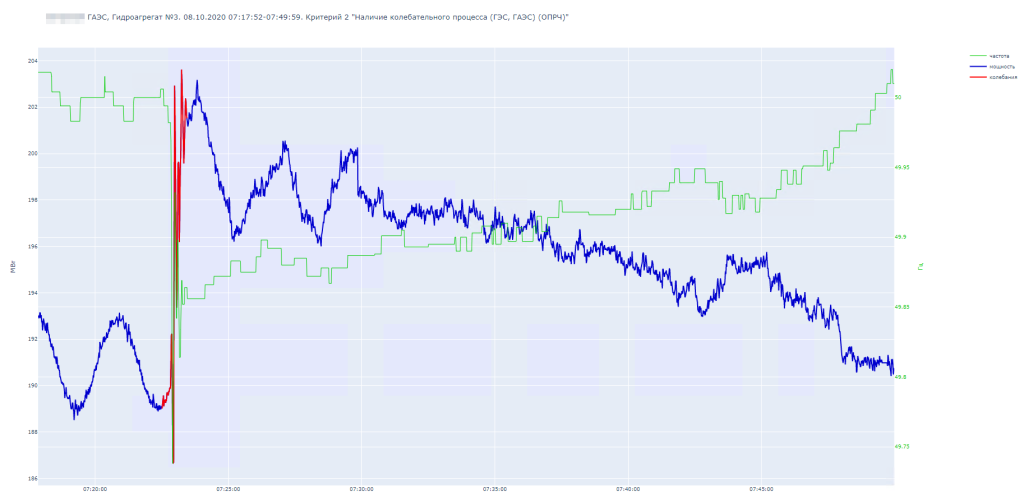1024x500 pixels.
Task: Click the 07:45:00 time axis label
Action: pyautogui.click(x=761, y=489)
